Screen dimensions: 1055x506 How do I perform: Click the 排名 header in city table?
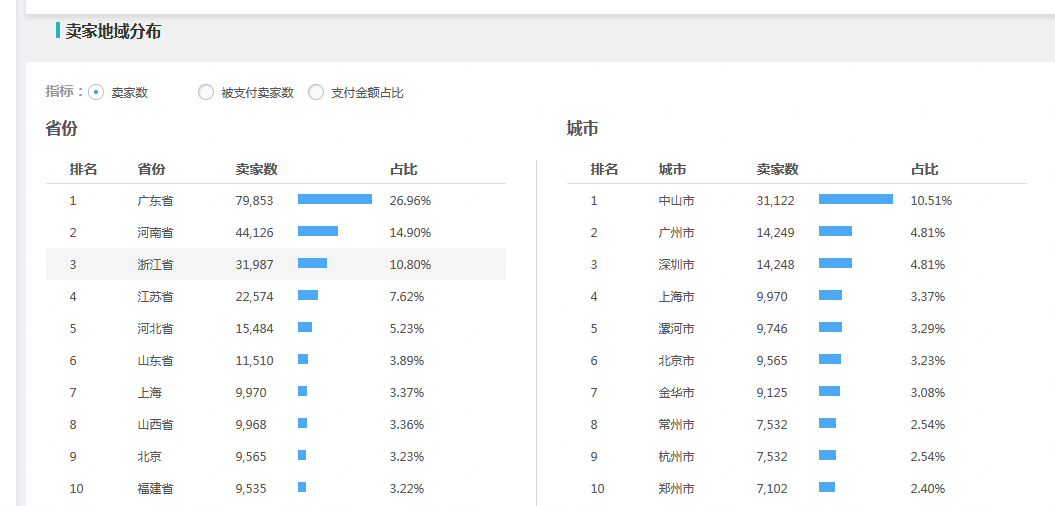point(604,170)
